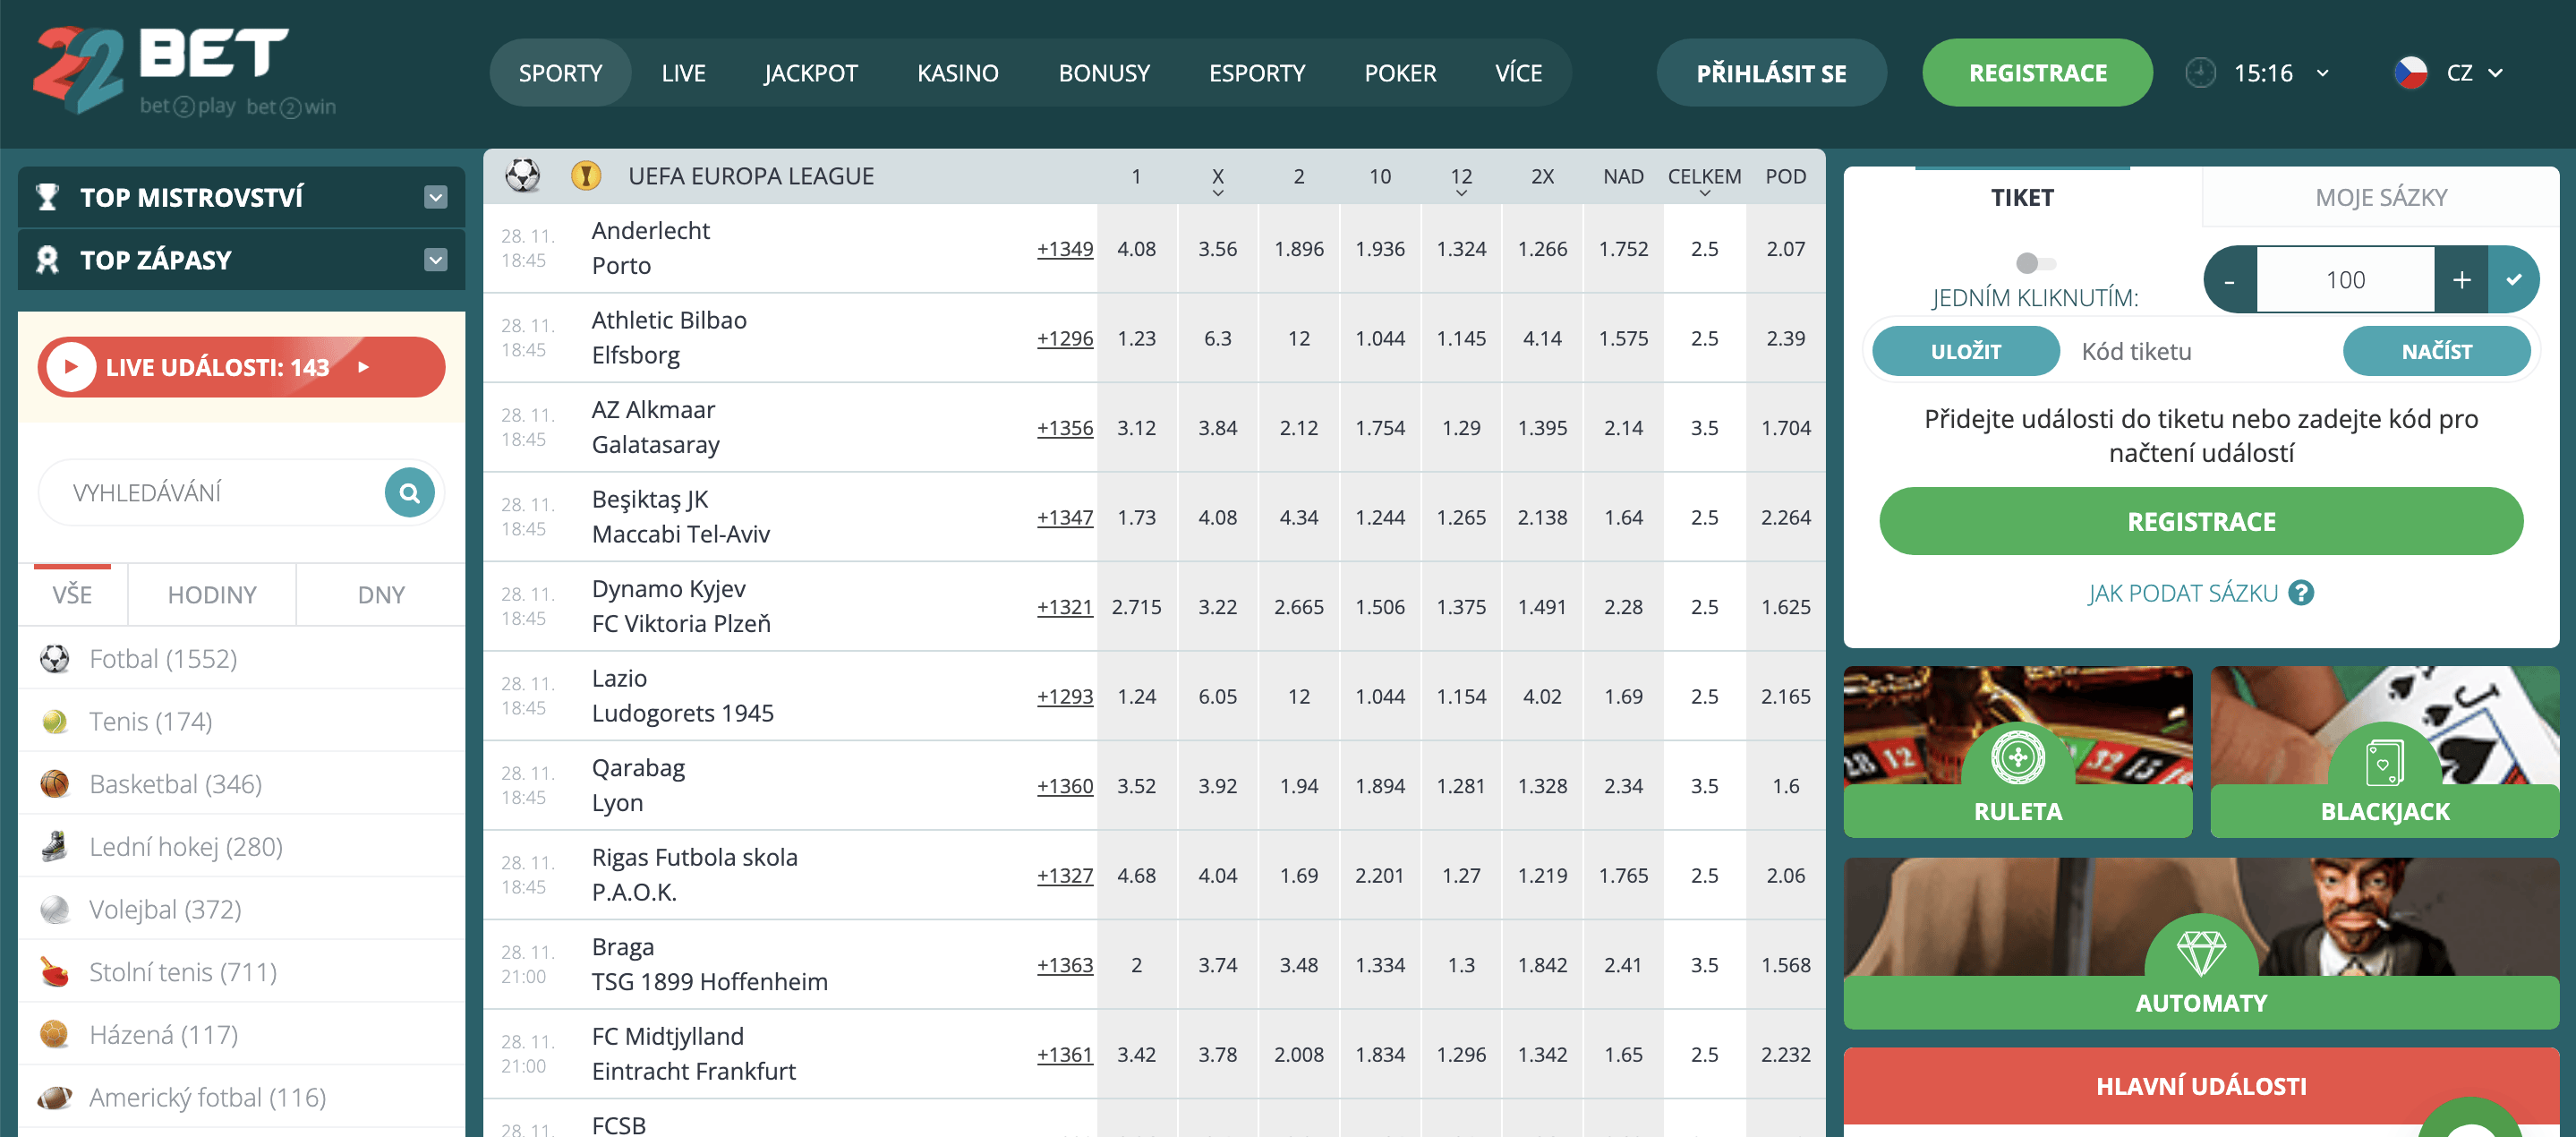Select odds 4.08 for Anderlecht win
Image resolution: width=2576 pixels, height=1137 pixels.
[1136, 248]
